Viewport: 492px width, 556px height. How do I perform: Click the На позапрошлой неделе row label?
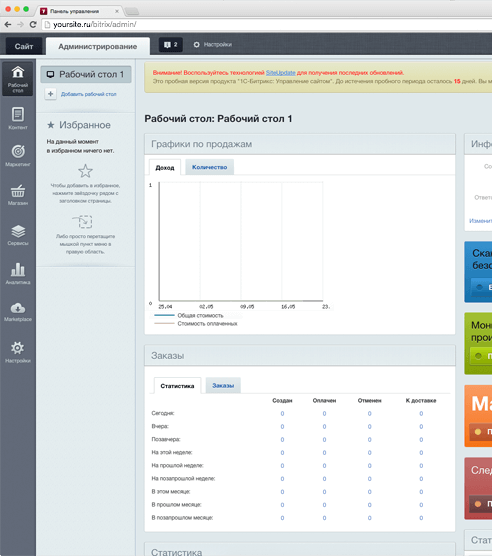click(x=183, y=479)
